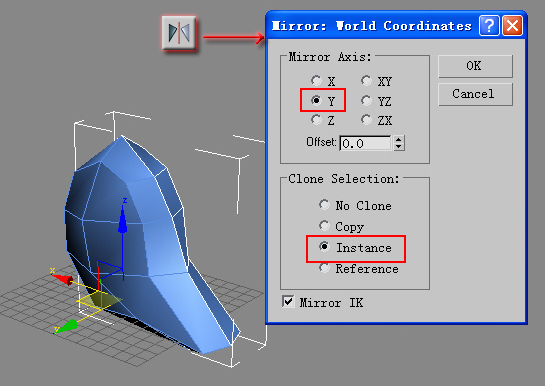This screenshot has height=386, width=545.
Task: Choose the ZX mirror plane option
Action: pos(366,120)
